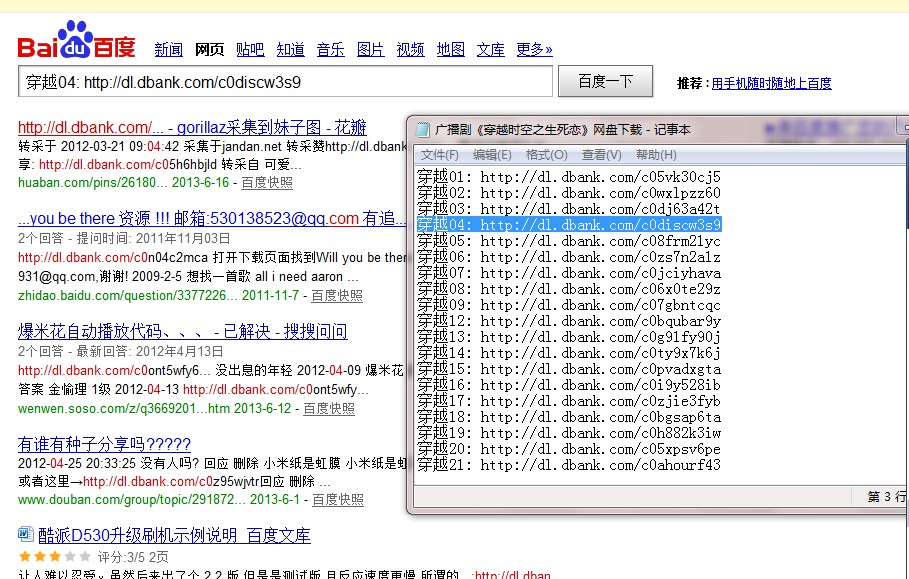
Task: Open the 帮助(H) menu in Notepad
Action: 656,155
